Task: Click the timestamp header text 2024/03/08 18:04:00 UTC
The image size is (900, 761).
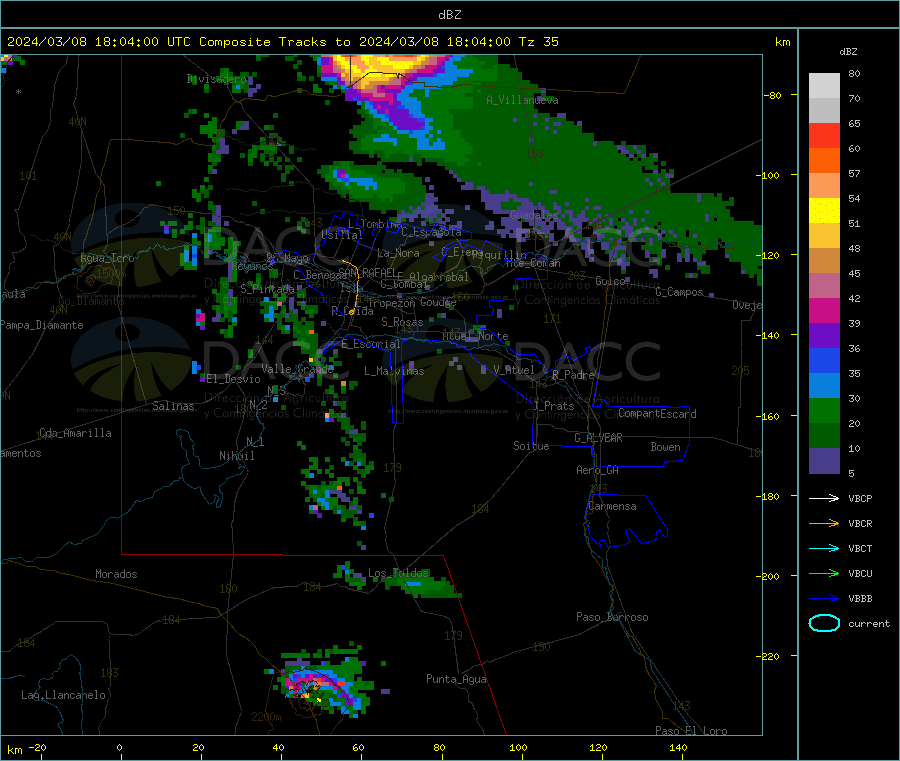Action: [x=98, y=42]
